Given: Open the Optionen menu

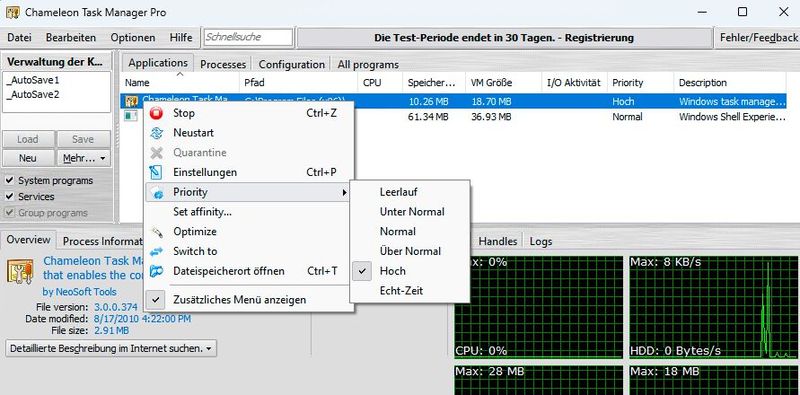Looking at the screenshot, I should point(133,38).
